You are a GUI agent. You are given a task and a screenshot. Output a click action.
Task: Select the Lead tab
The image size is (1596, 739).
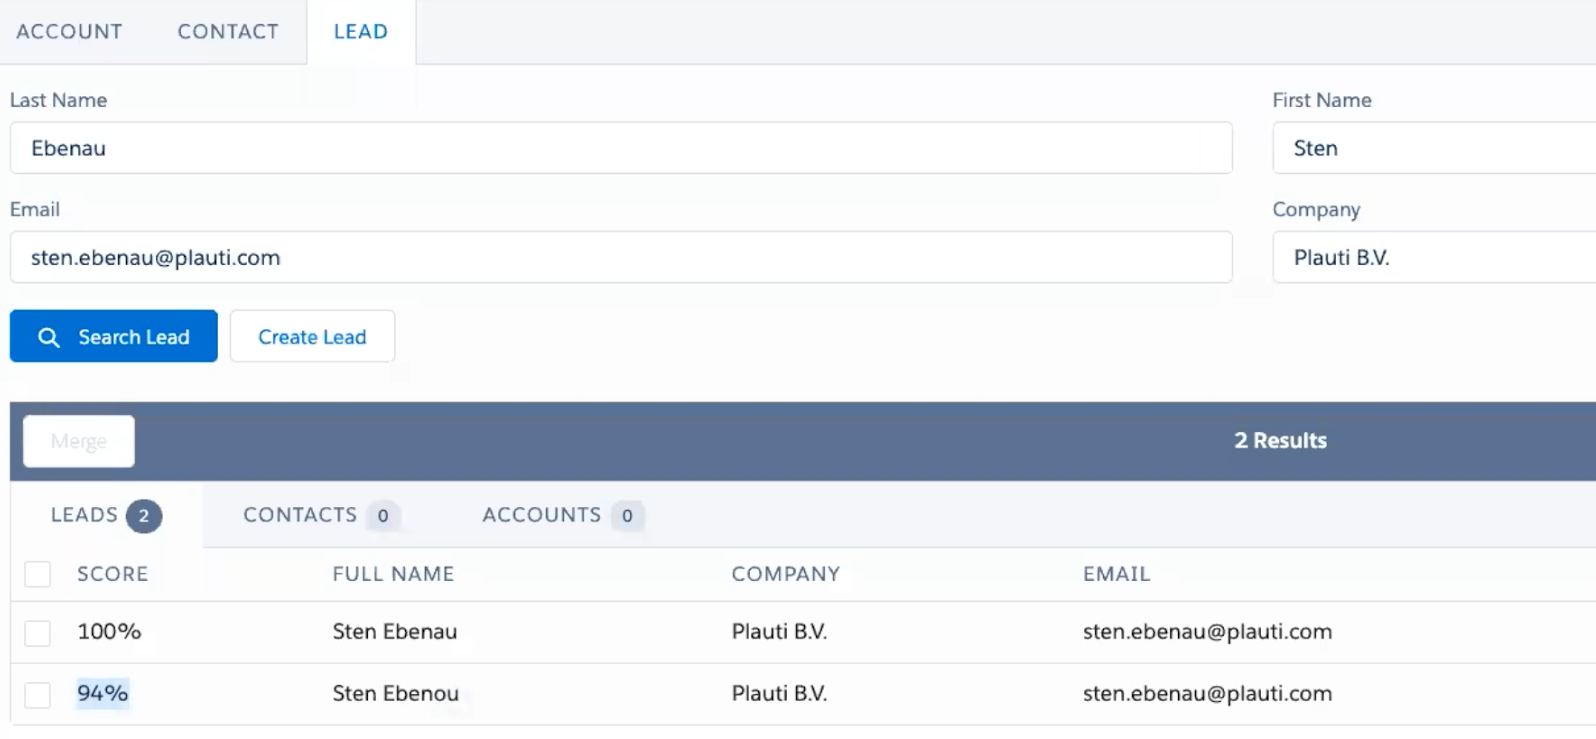(361, 31)
